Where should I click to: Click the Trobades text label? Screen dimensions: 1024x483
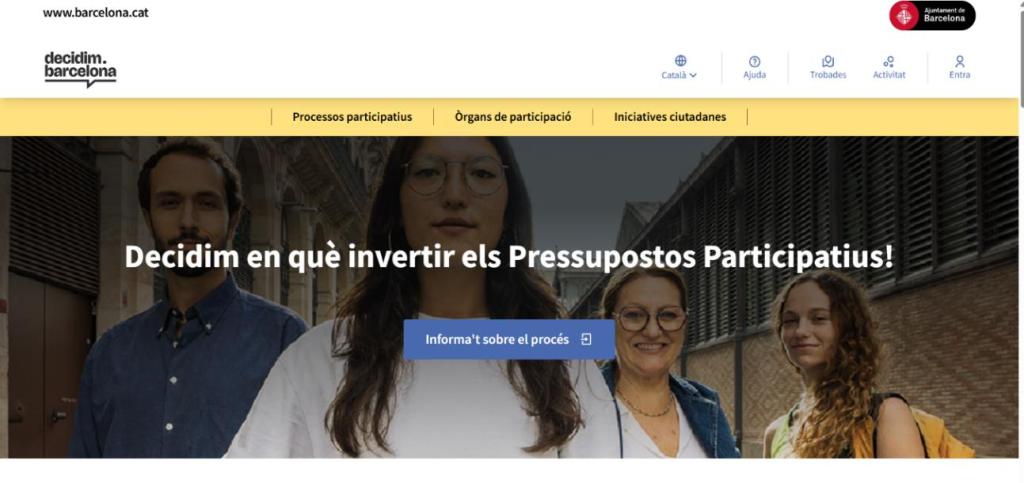828,75
